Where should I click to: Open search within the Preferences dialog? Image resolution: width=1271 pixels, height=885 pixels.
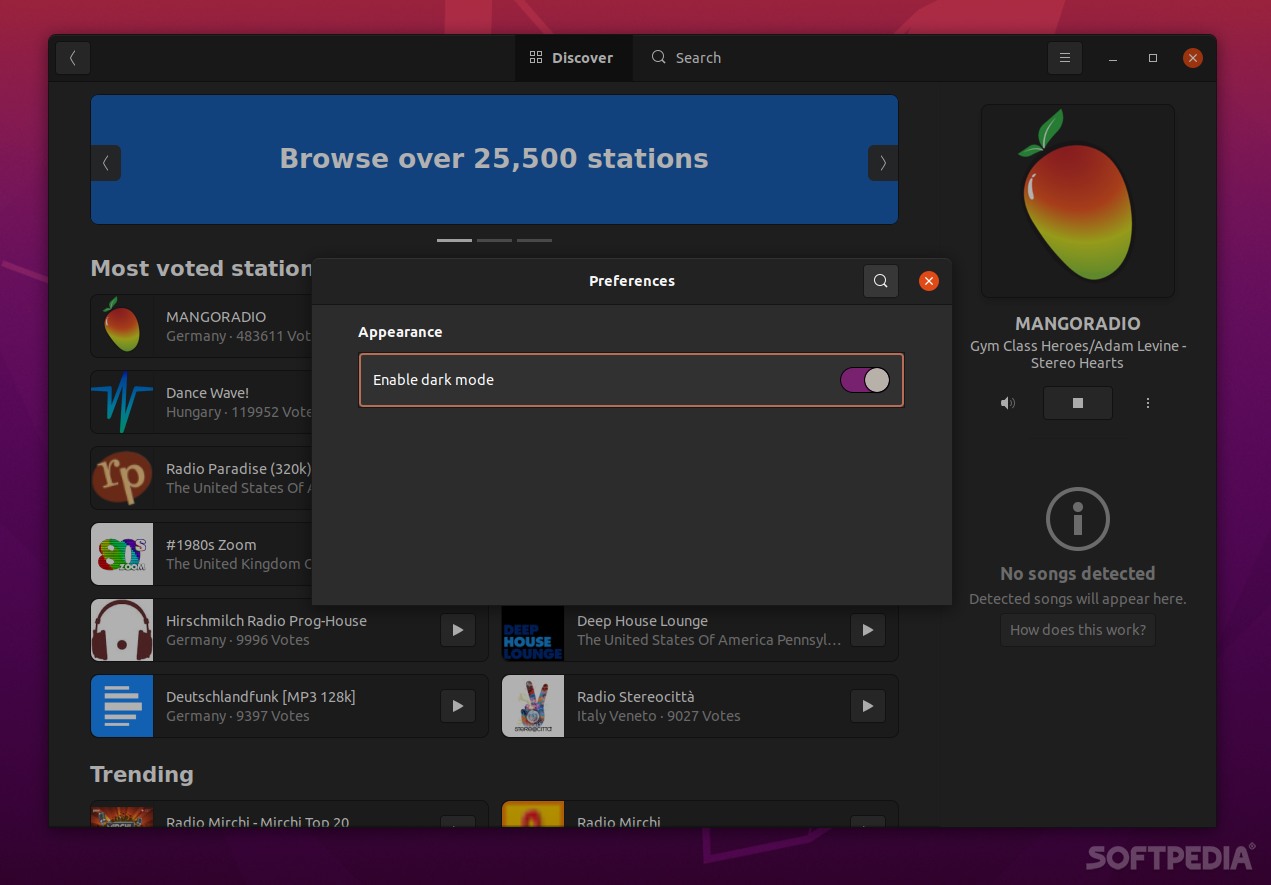(x=881, y=281)
